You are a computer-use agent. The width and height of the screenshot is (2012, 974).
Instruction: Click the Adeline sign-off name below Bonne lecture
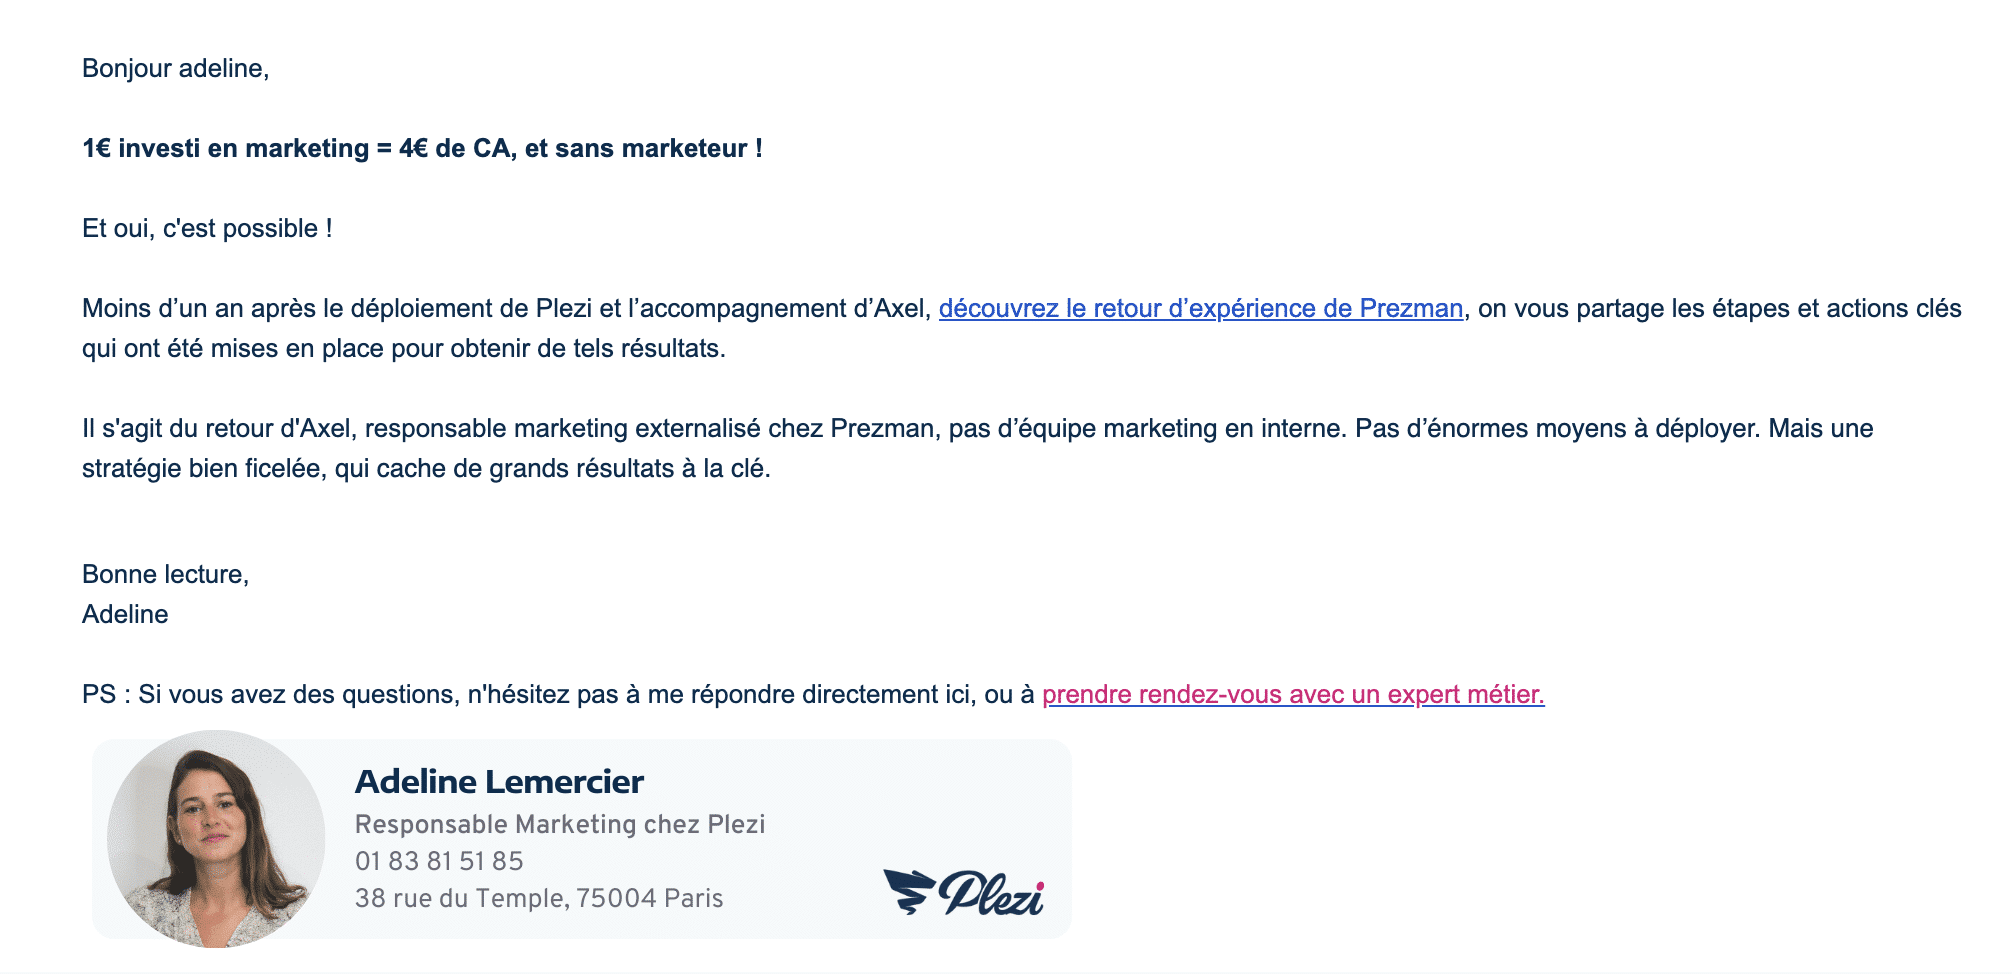pos(125,614)
